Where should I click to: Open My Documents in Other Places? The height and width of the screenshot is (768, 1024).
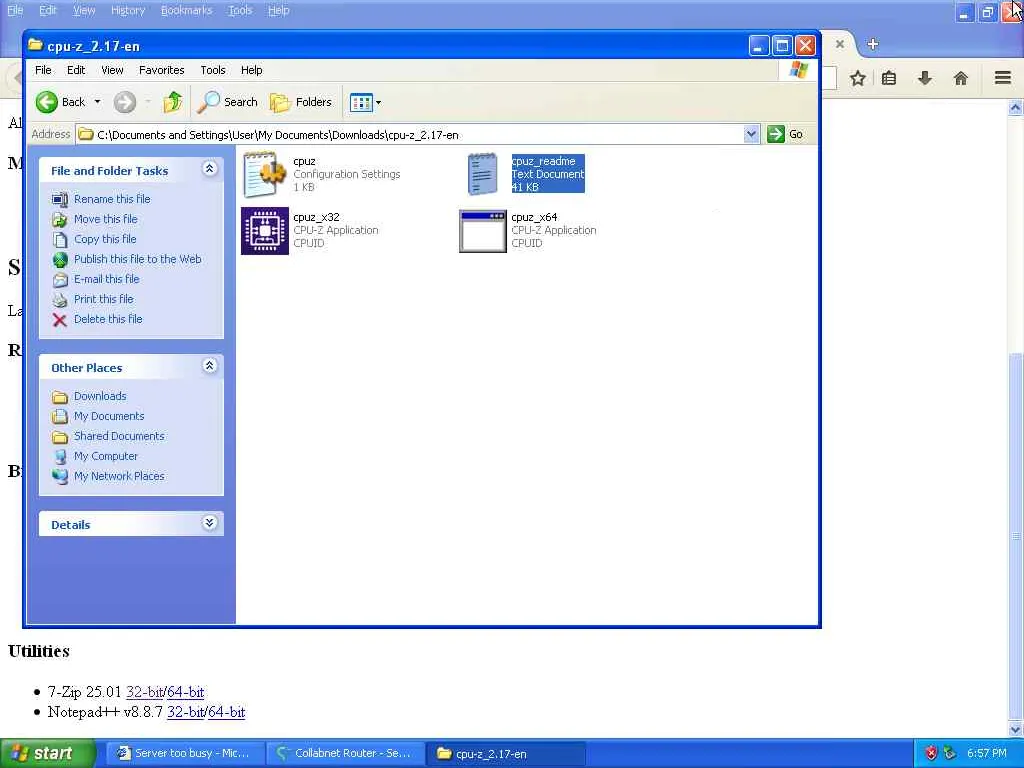tap(109, 416)
